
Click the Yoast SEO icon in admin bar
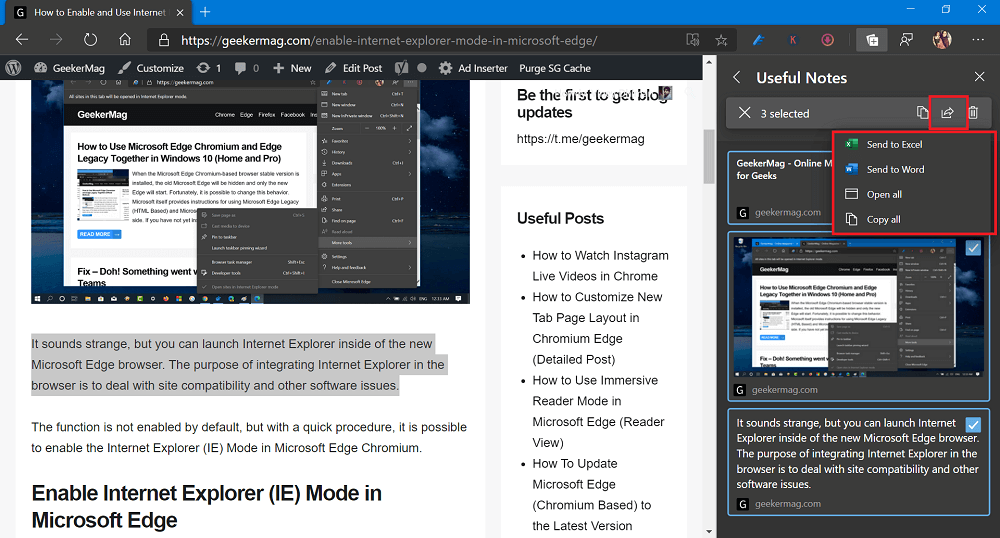(401, 68)
